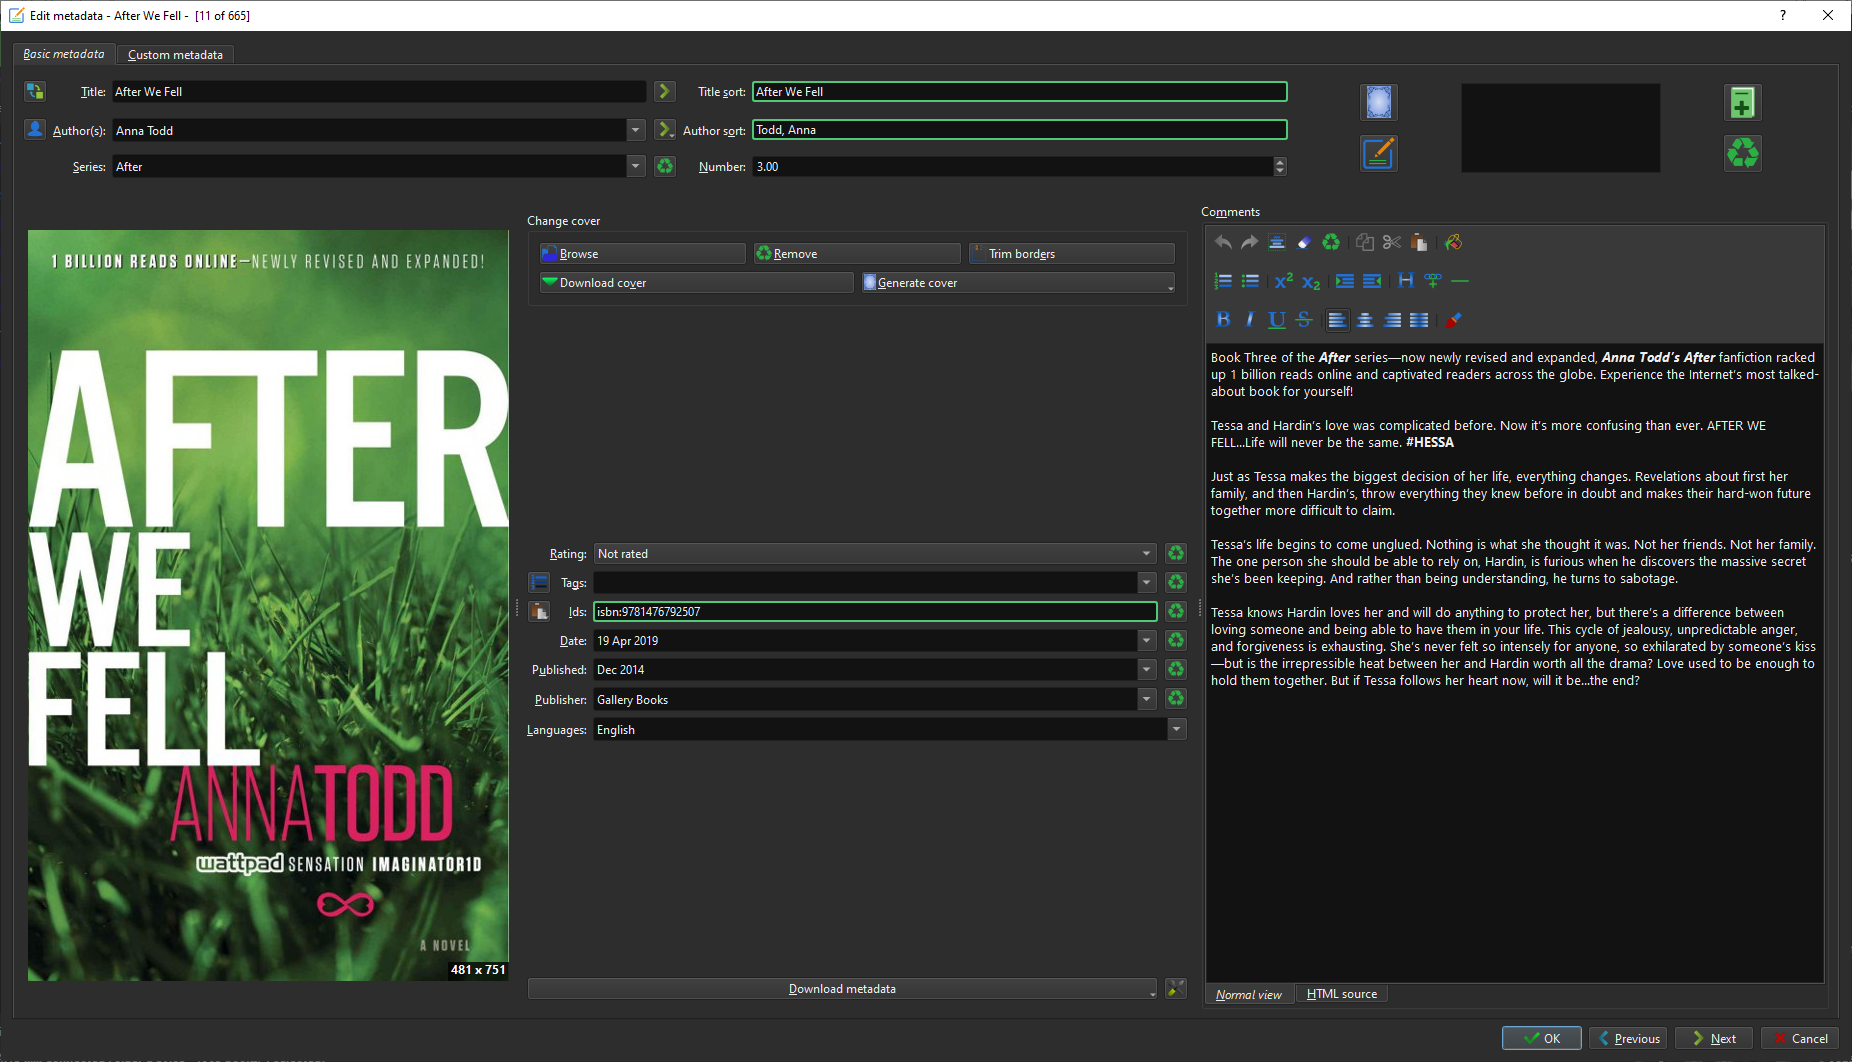Insert an ordered numbered list
Viewport: 1852px width, 1062px height.
(x=1222, y=281)
